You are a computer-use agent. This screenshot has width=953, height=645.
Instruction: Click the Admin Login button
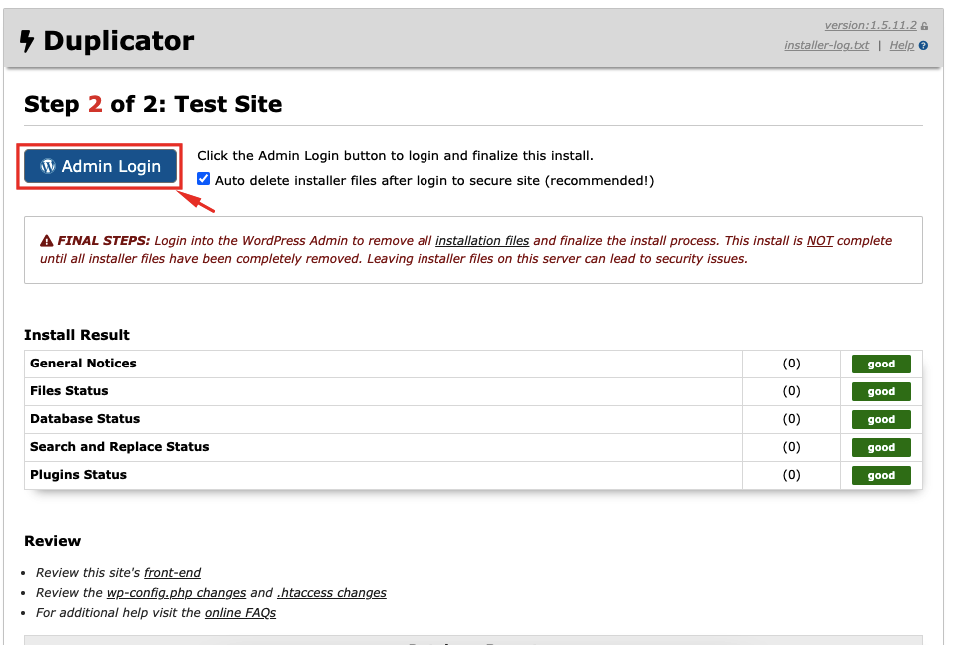tap(100, 166)
